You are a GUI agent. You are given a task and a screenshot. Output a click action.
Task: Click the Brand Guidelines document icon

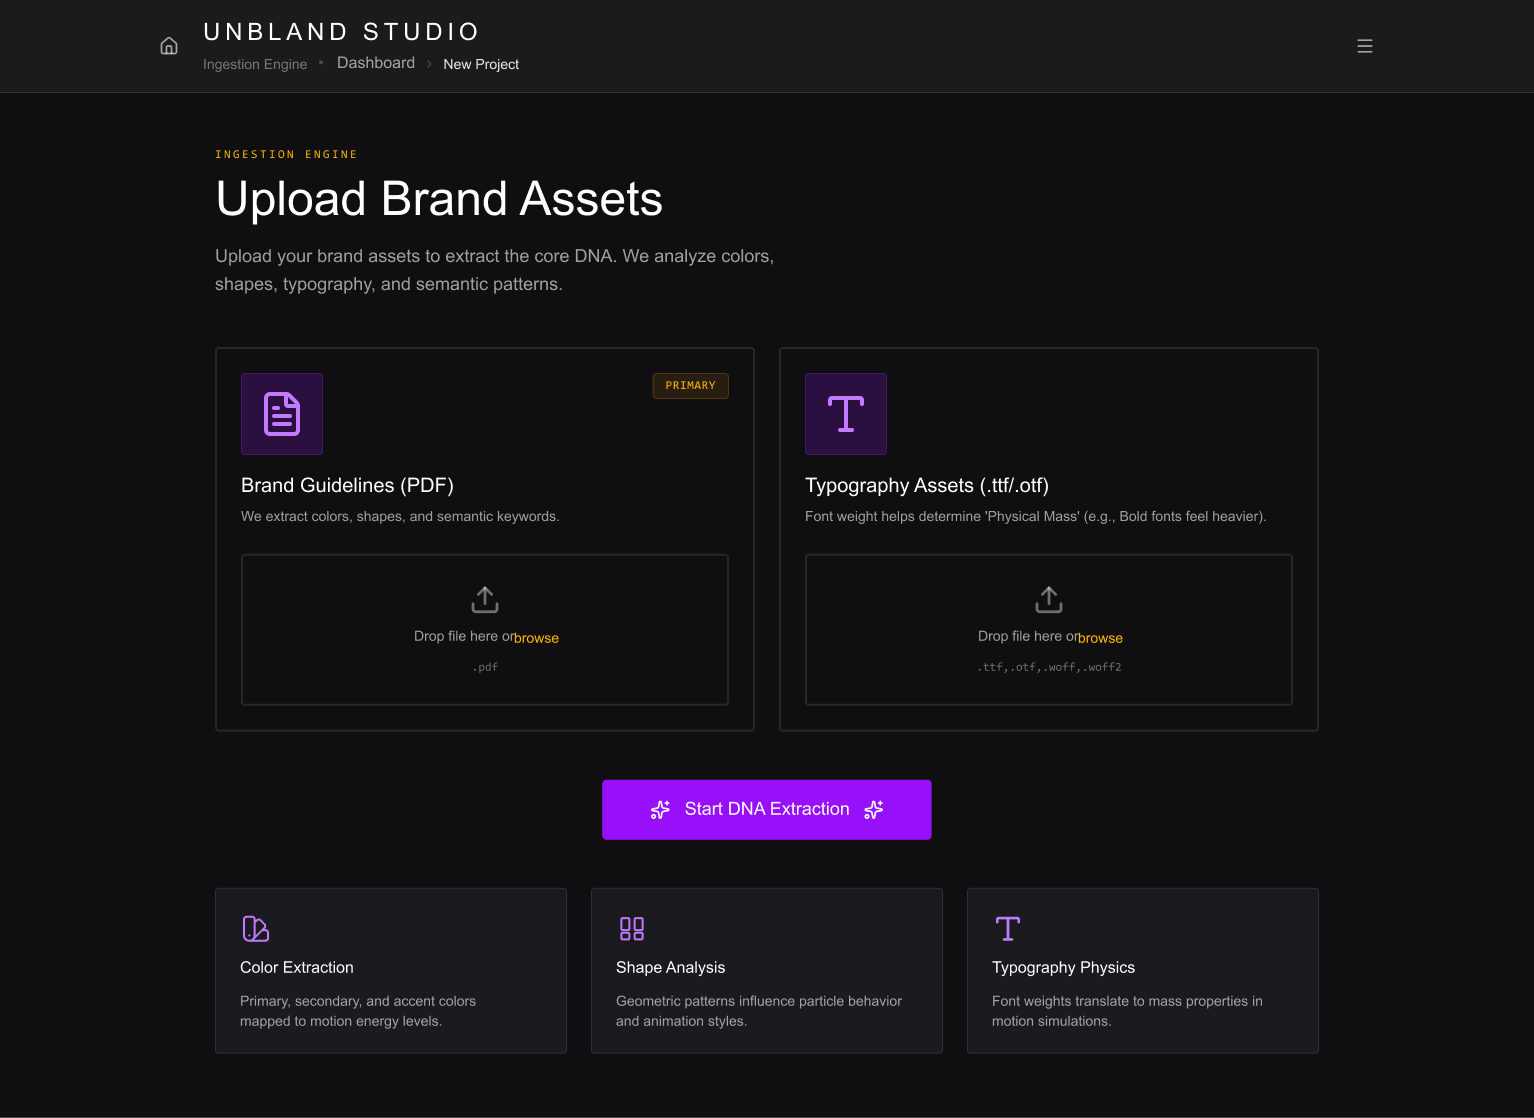click(282, 414)
